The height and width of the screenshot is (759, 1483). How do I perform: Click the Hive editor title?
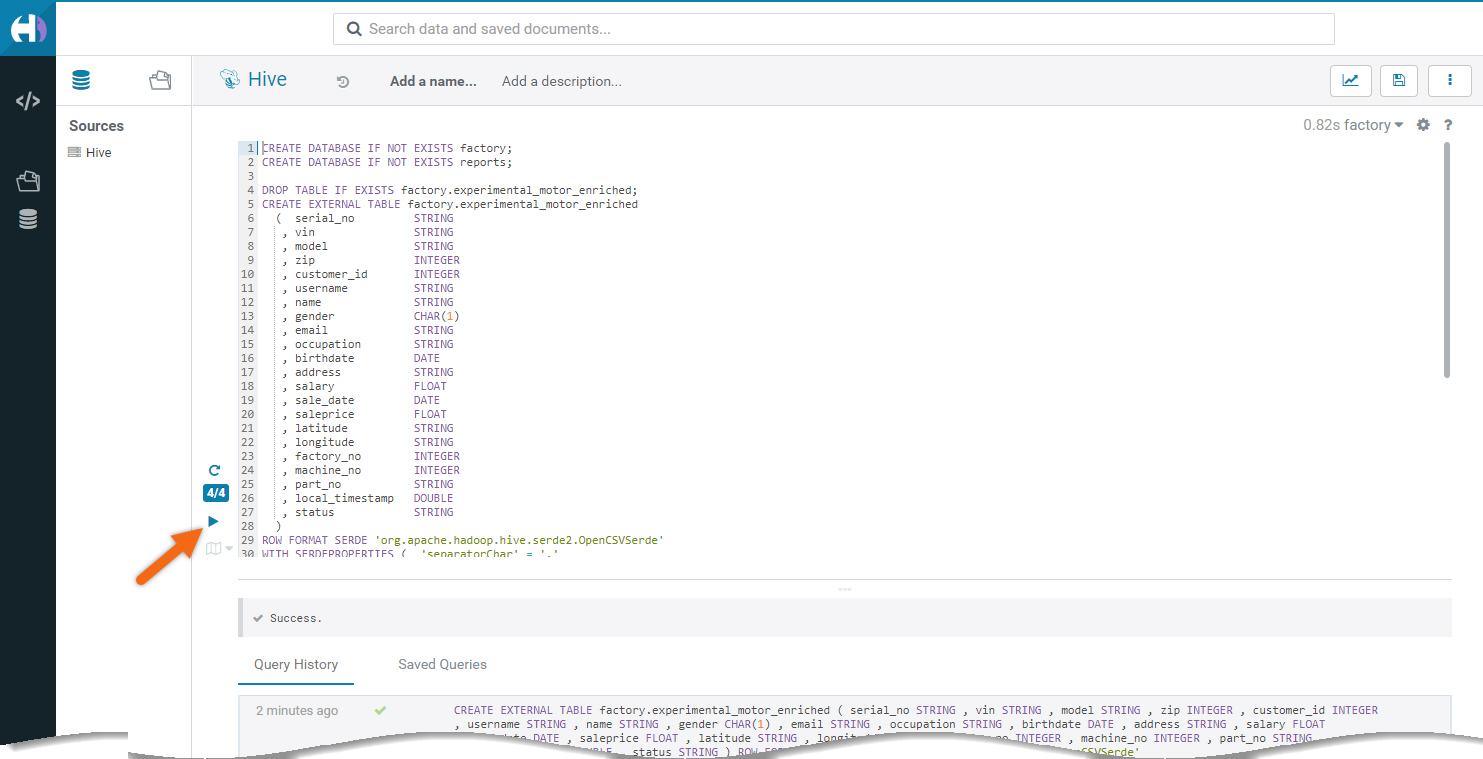pyautogui.click(x=267, y=79)
